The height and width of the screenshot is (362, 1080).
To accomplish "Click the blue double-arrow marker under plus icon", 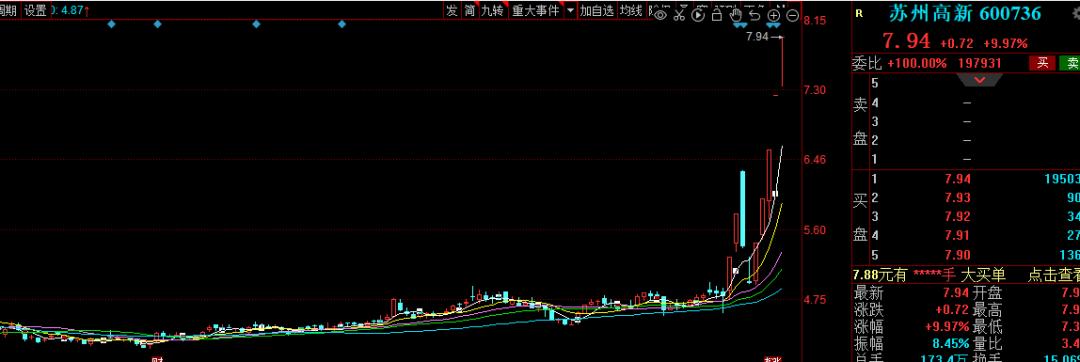I will click(x=773, y=25).
